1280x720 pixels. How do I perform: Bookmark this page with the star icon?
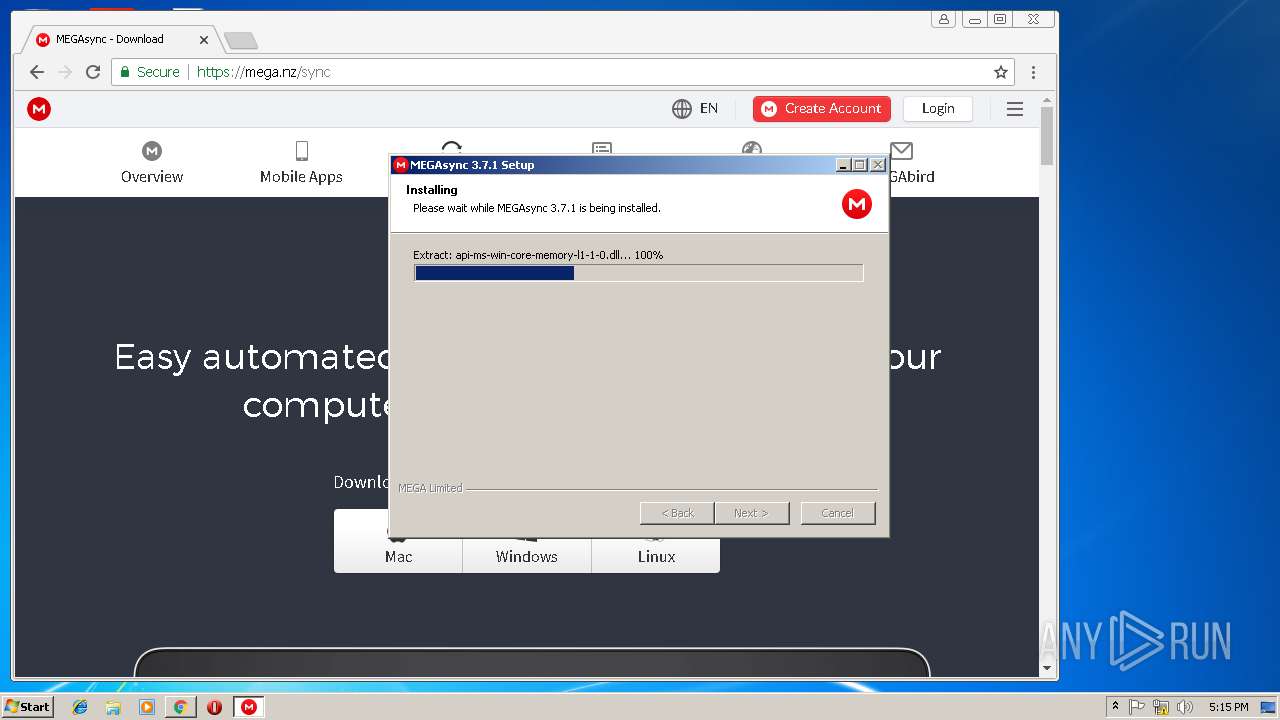pos(1000,72)
